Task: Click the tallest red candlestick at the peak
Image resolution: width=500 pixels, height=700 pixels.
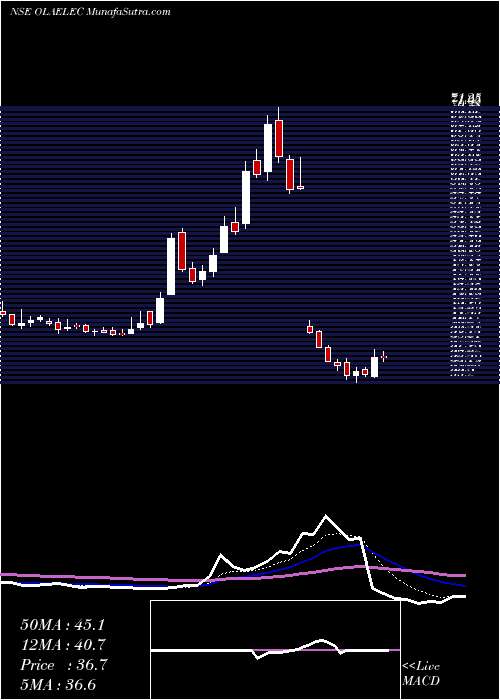Action: [x=279, y=138]
